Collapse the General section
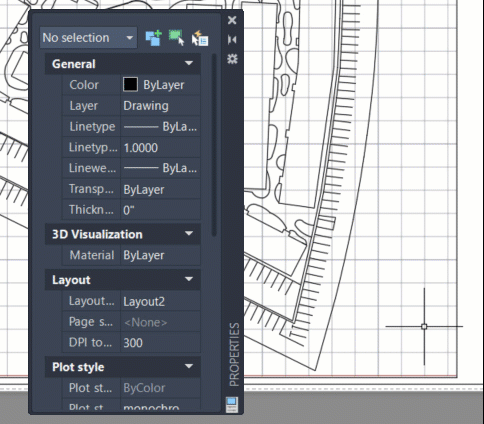This screenshot has height=424, width=484. [189, 63]
